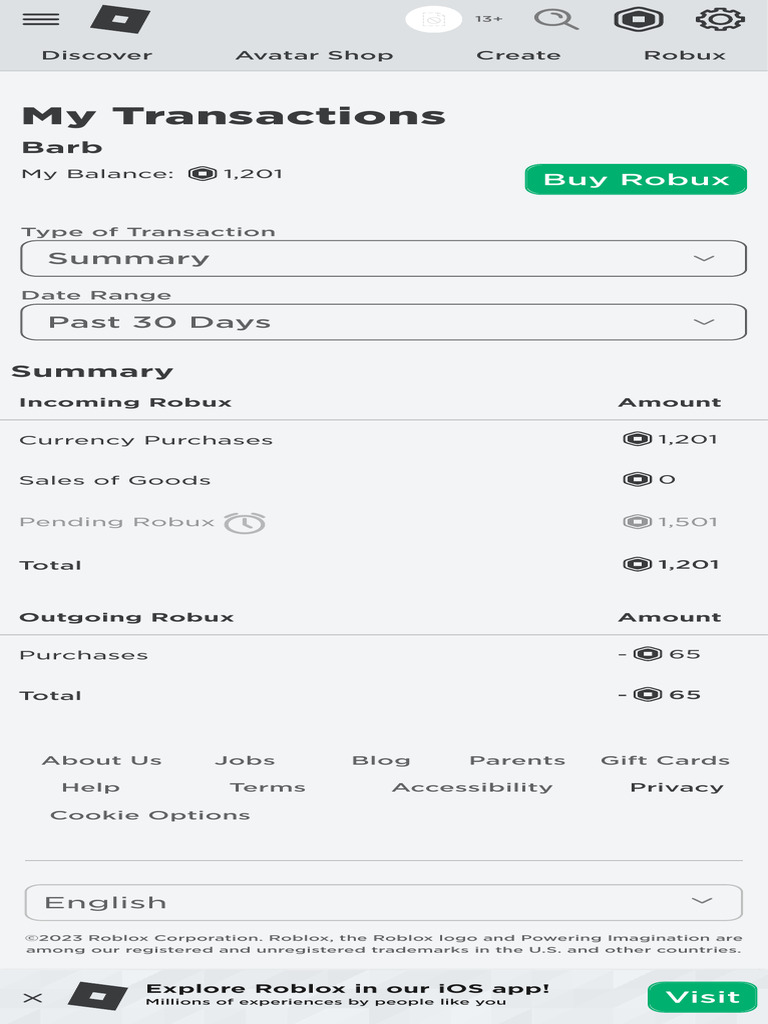The image size is (768, 1024).
Task: Open the settings gear icon
Action: click(x=720, y=19)
